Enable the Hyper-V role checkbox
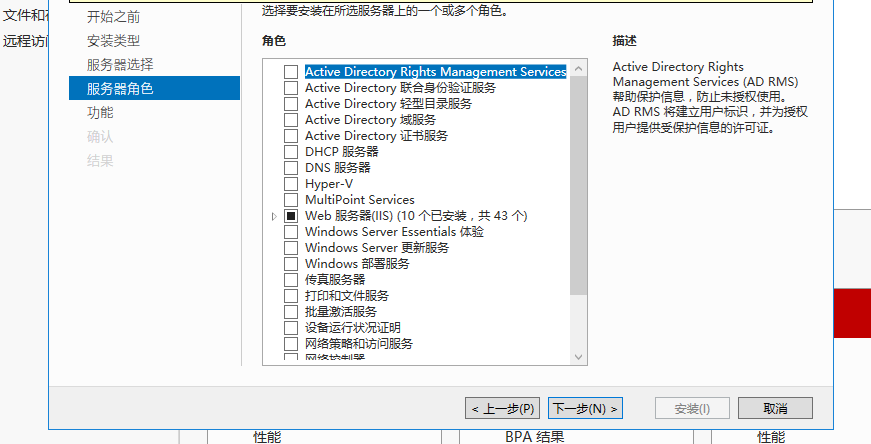Image resolution: width=871 pixels, height=444 pixels. tap(291, 184)
